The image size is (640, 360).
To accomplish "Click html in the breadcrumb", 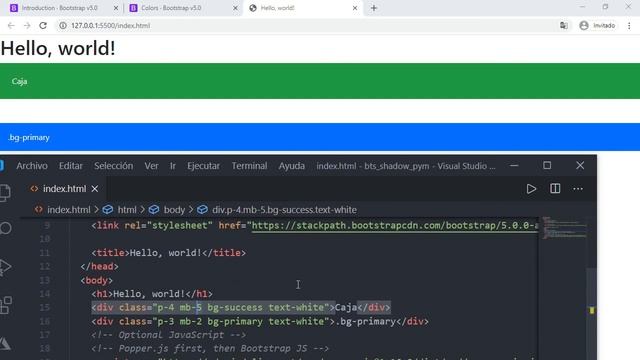I will 127,210.
